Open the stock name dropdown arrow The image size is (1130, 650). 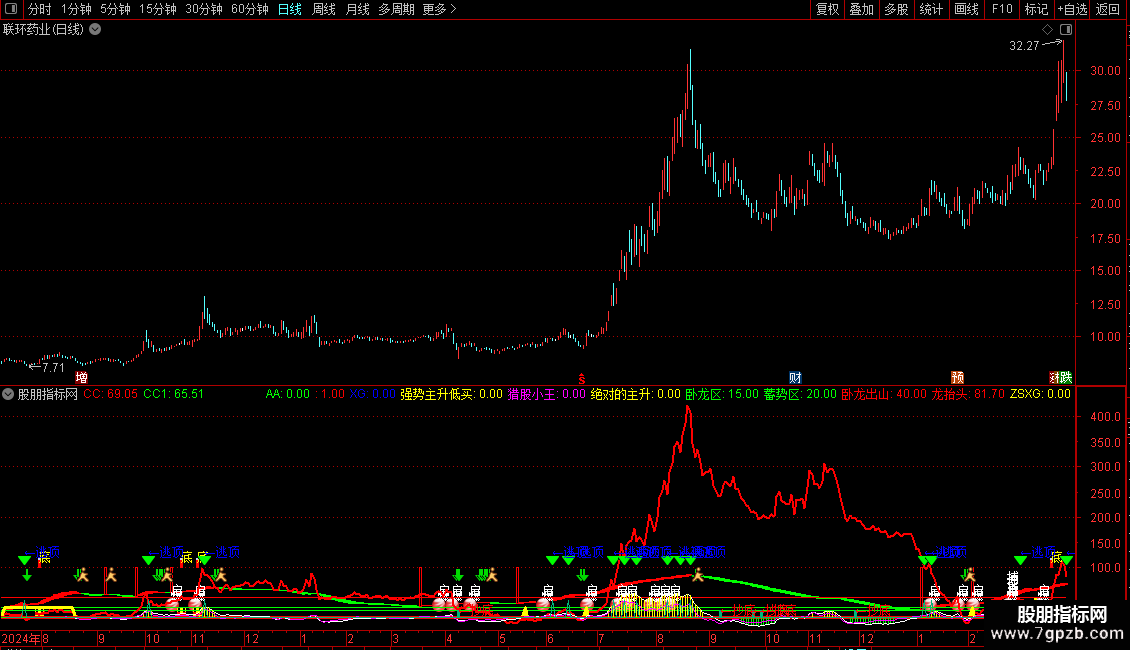pyautogui.click(x=95, y=30)
